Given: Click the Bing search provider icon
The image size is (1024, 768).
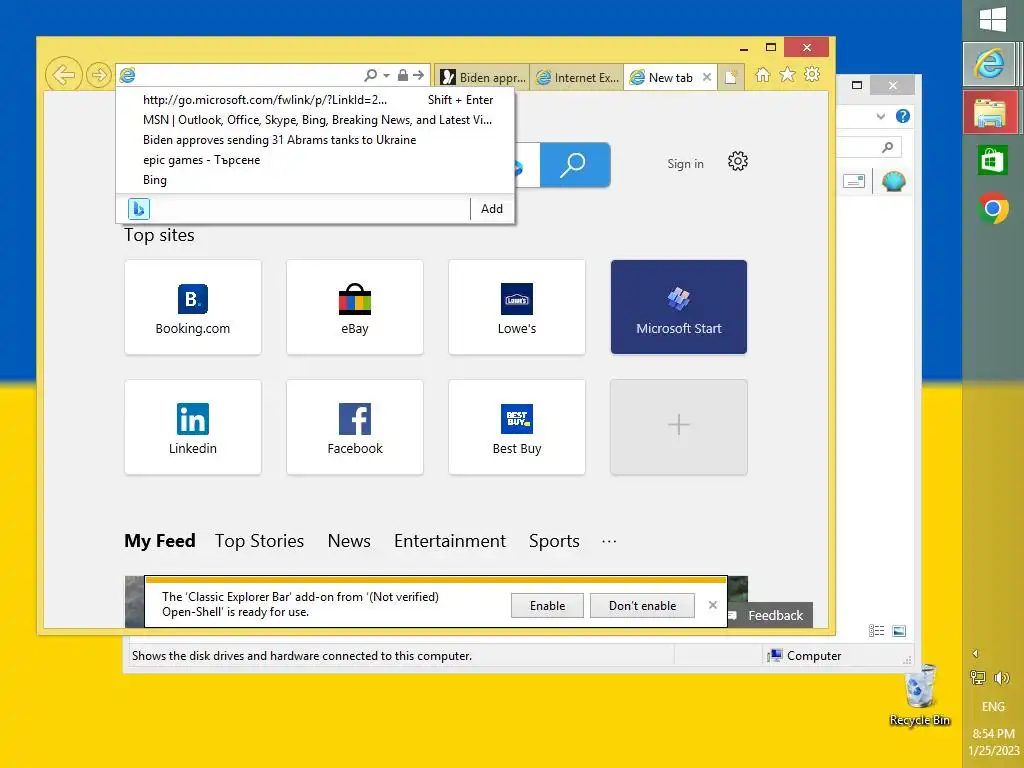Looking at the screenshot, I should (x=138, y=209).
